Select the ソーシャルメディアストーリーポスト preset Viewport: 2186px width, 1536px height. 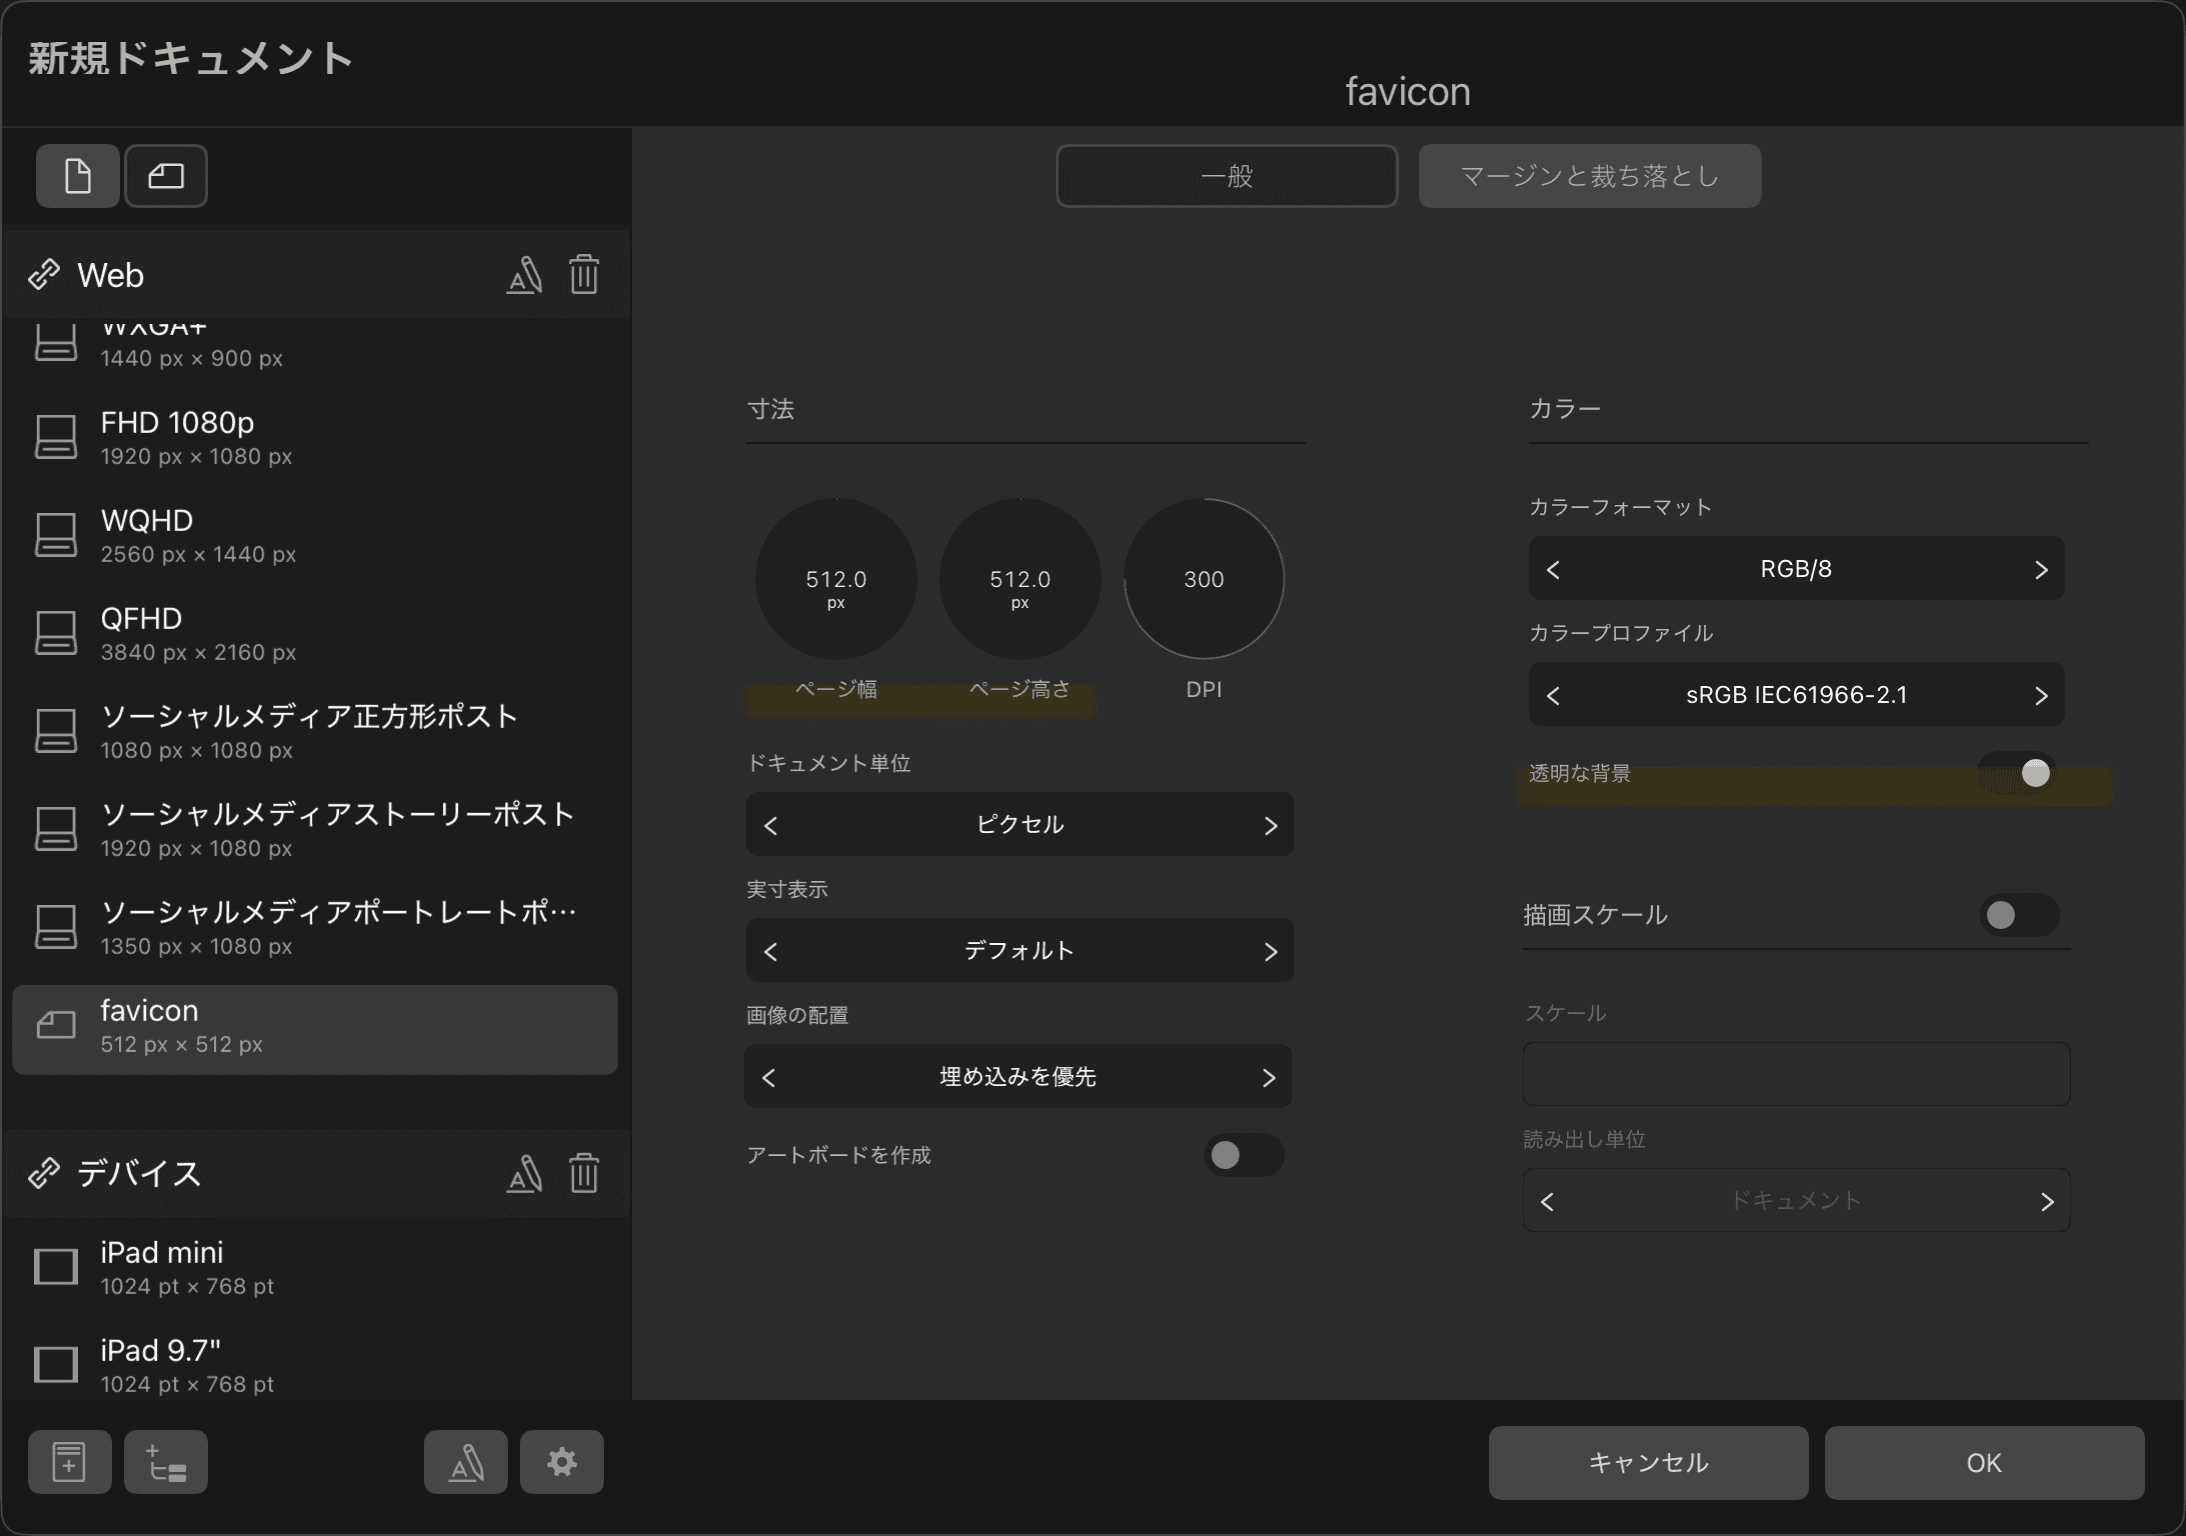(315, 830)
